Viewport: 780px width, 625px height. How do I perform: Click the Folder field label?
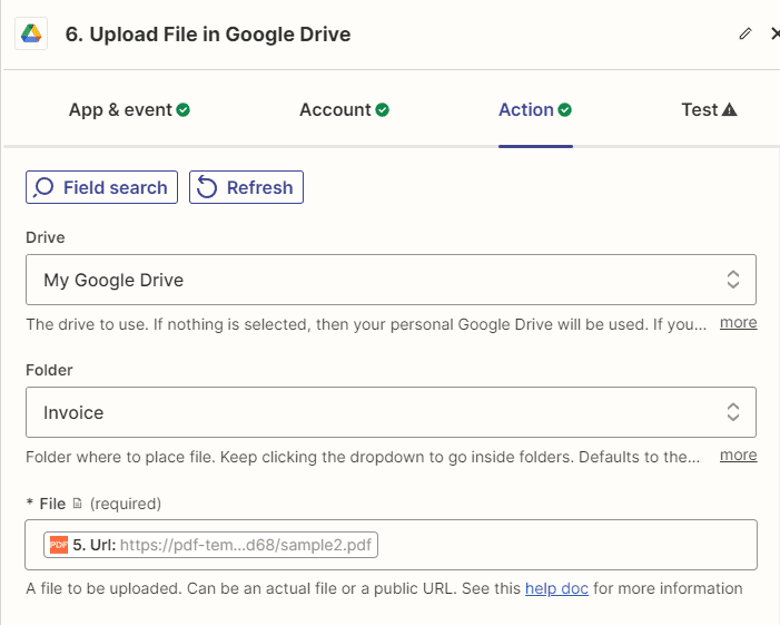pos(49,370)
